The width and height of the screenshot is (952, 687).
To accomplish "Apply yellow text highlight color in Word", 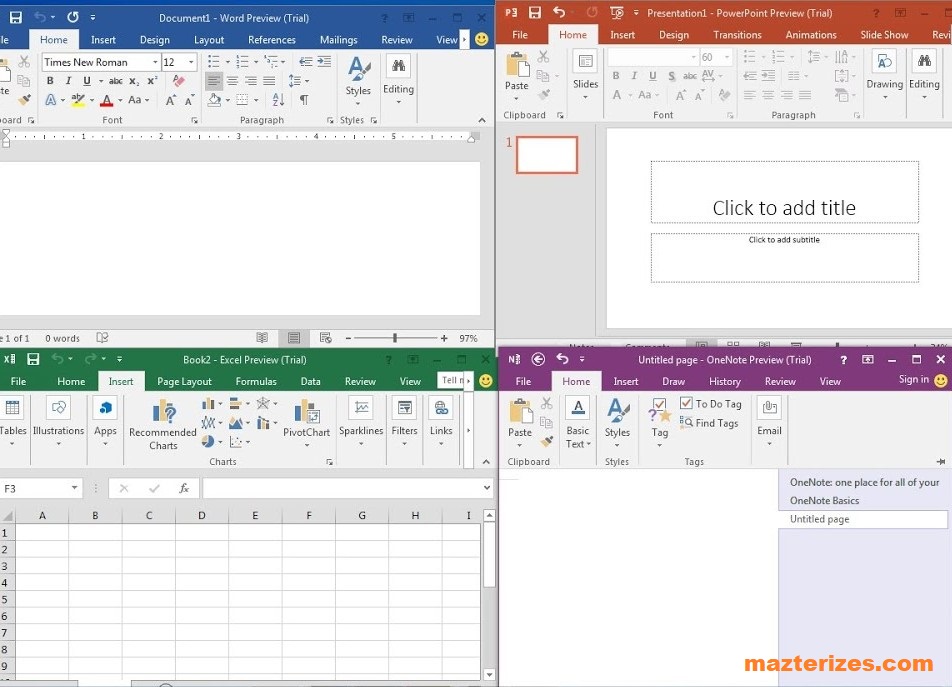I will [78, 100].
